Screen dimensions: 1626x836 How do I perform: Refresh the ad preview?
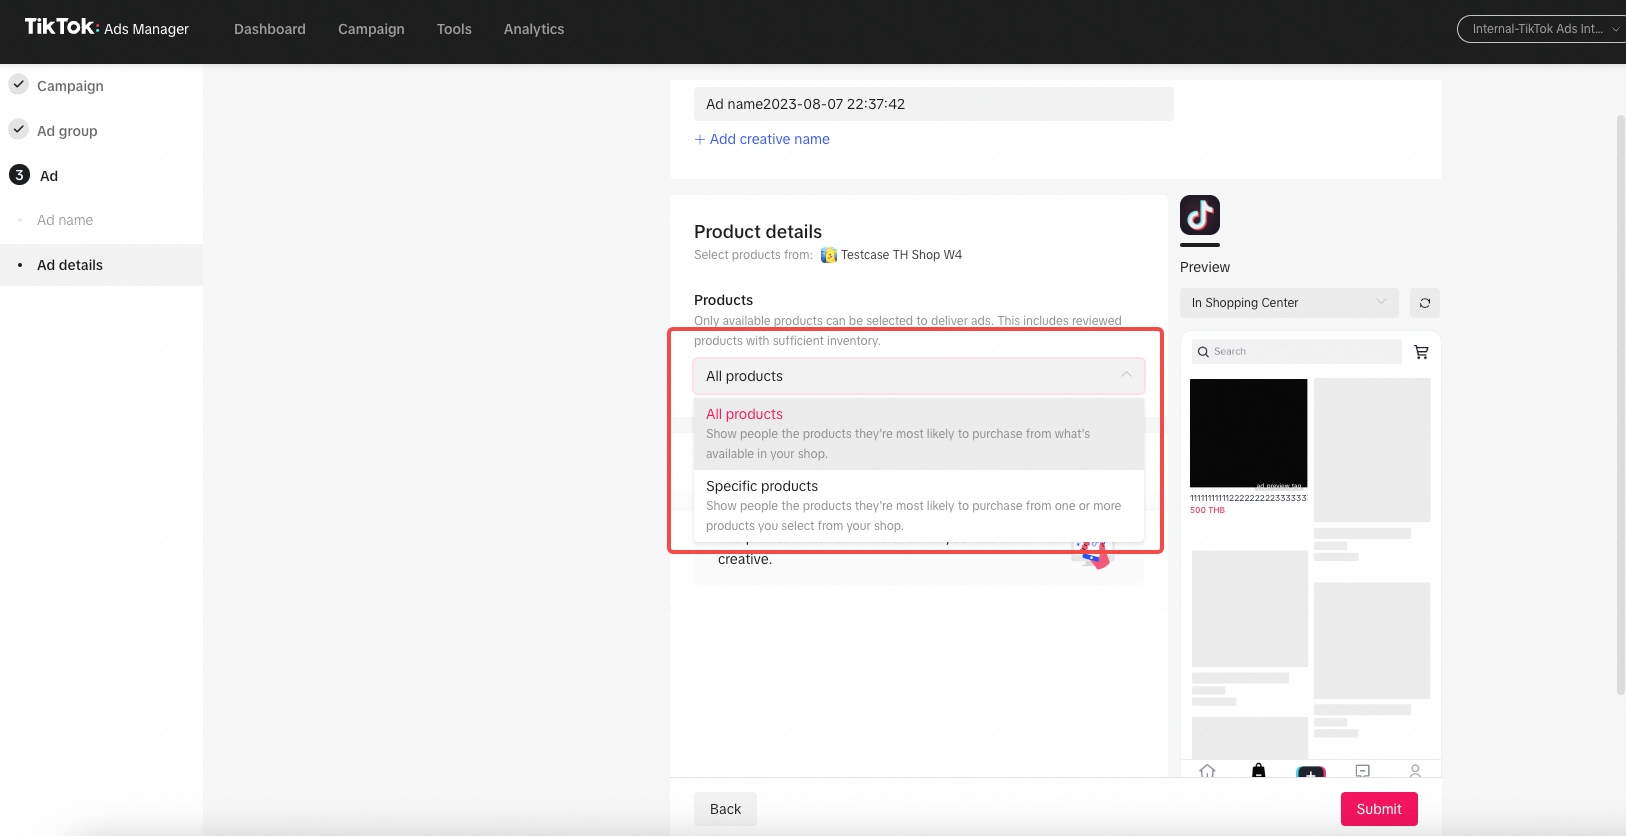[x=1424, y=303]
